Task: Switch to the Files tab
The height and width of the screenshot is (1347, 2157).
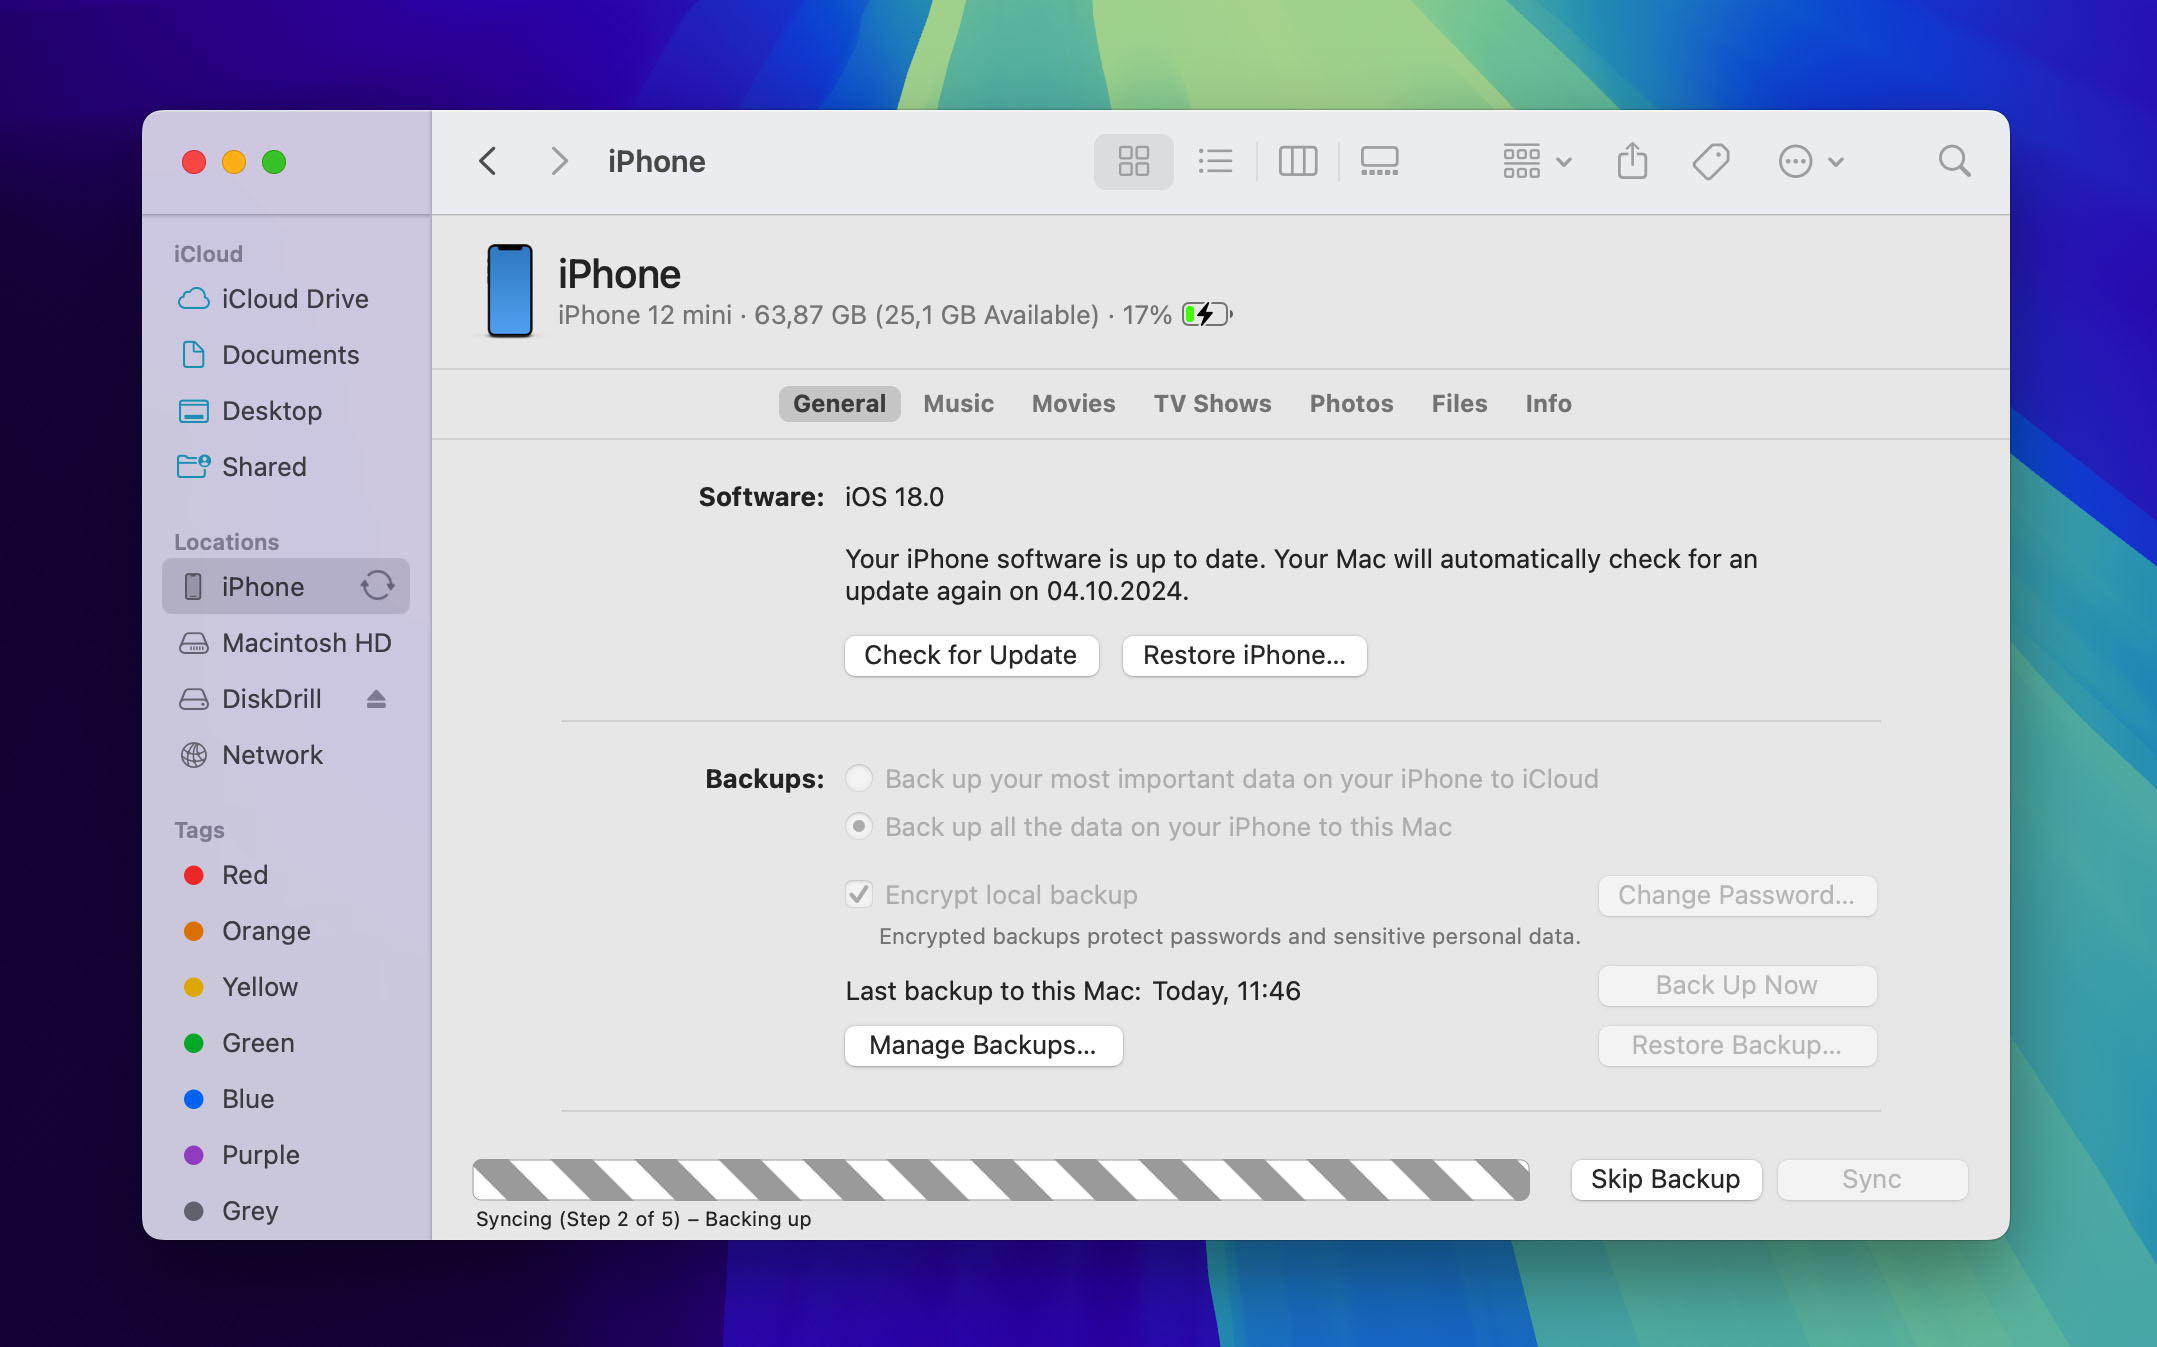Action: coord(1459,403)
